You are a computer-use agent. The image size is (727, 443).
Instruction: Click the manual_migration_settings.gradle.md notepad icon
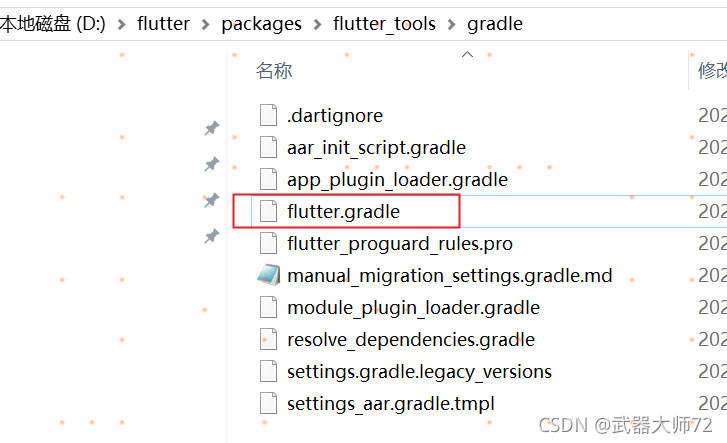pos(268,275)
